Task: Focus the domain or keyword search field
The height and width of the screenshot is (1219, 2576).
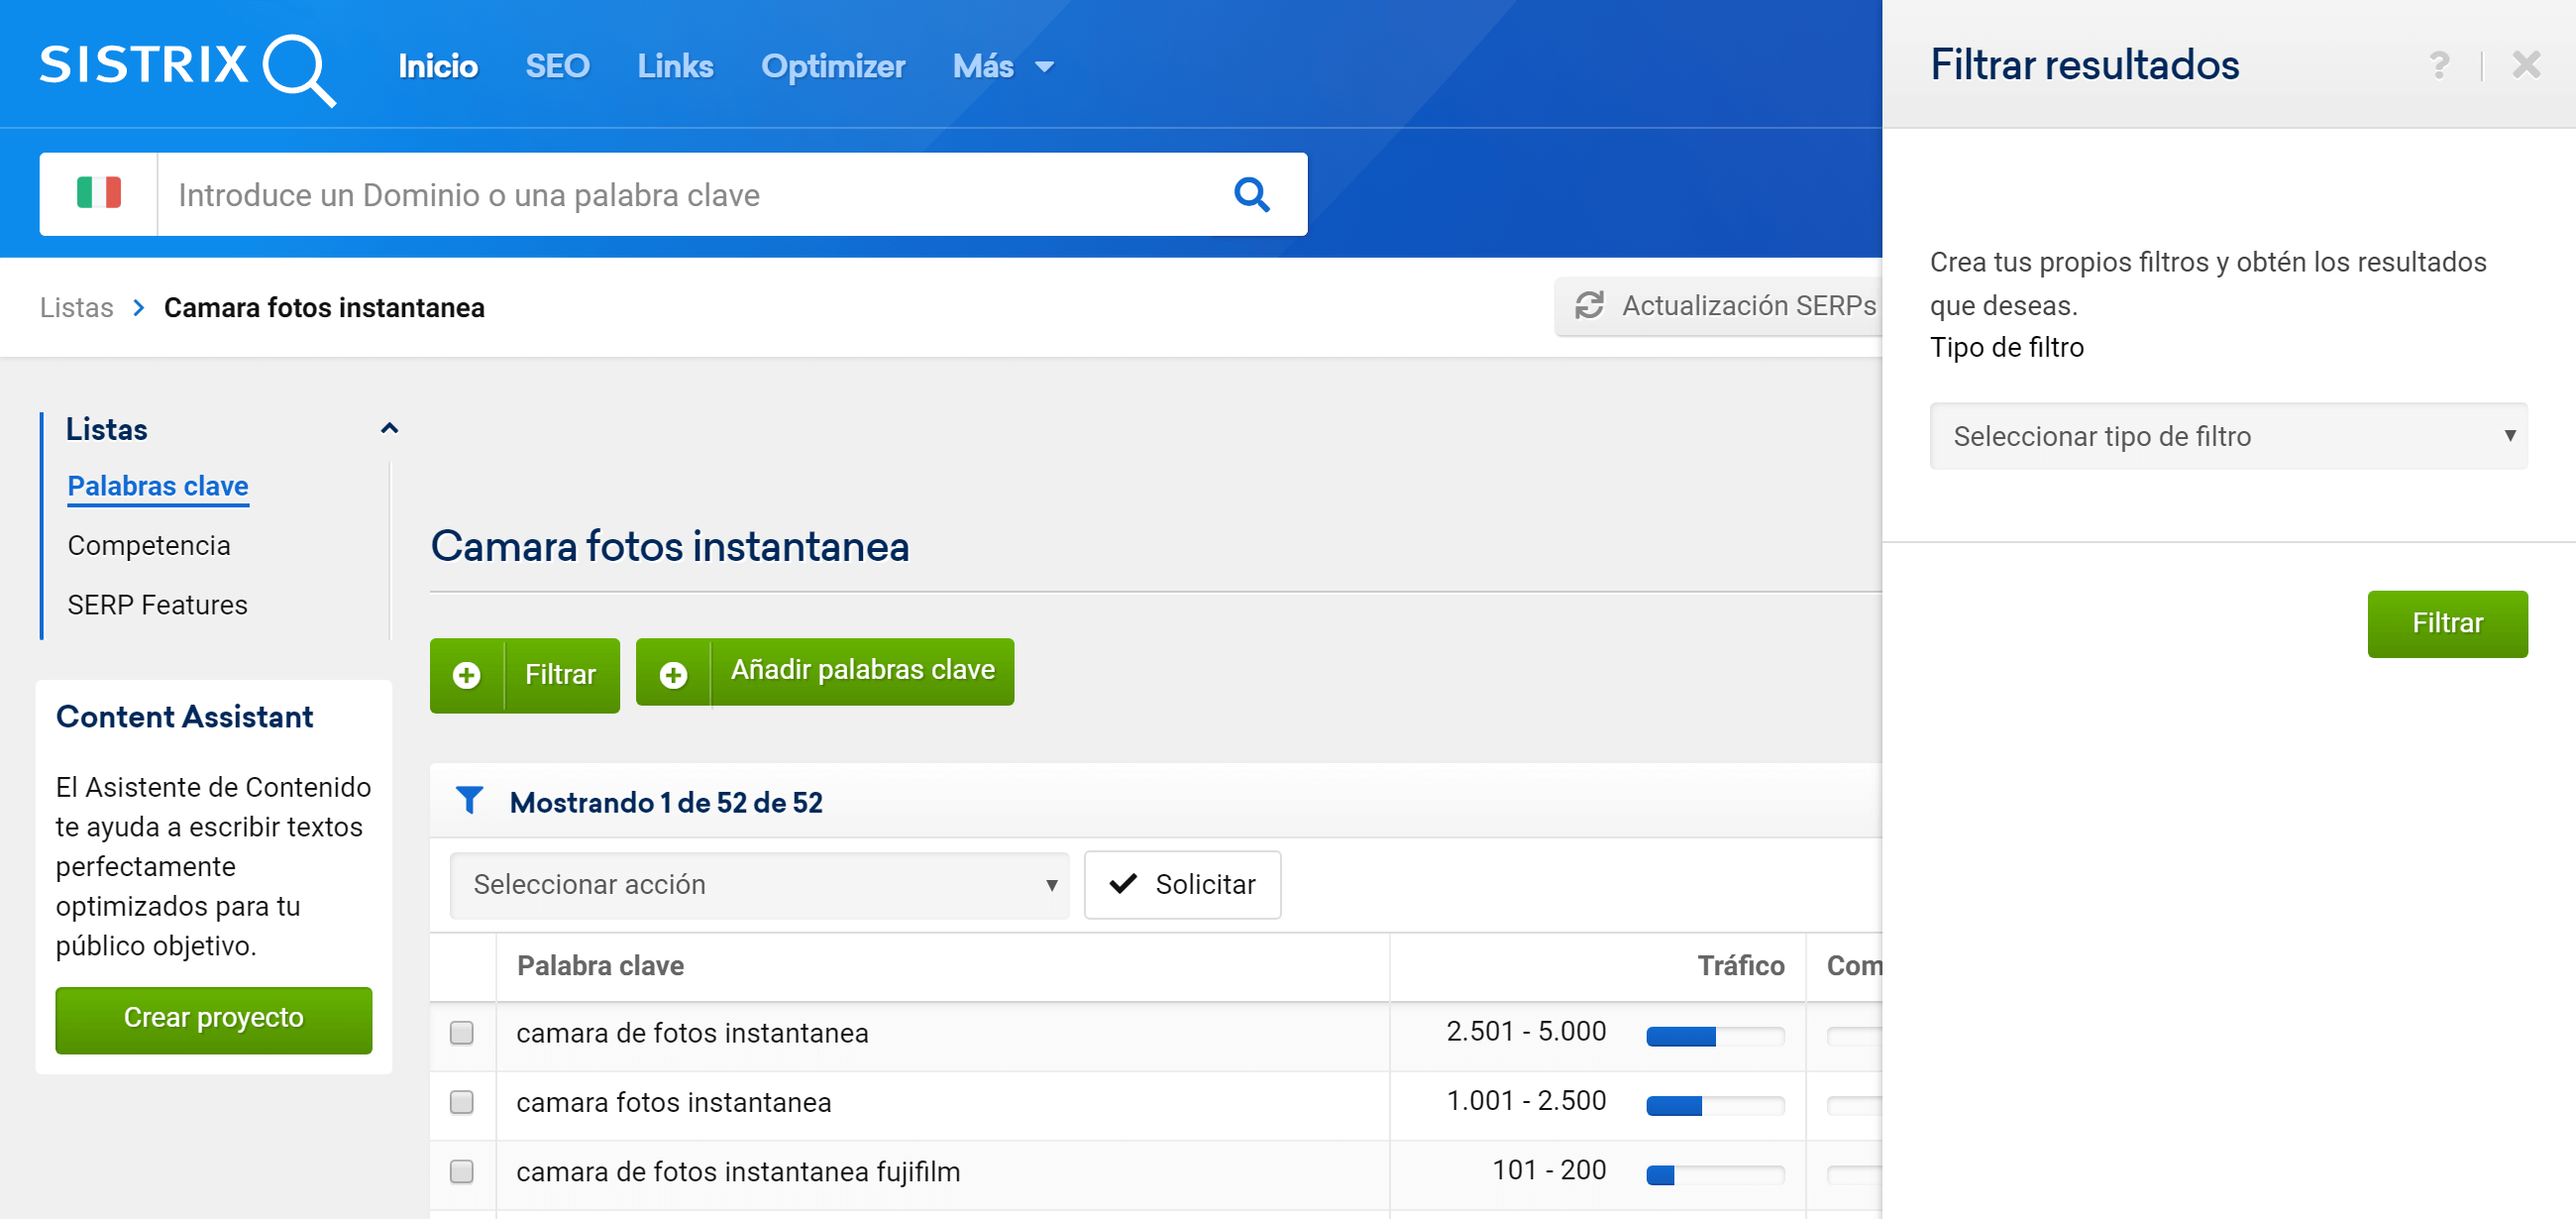Action: click(690, 194)
